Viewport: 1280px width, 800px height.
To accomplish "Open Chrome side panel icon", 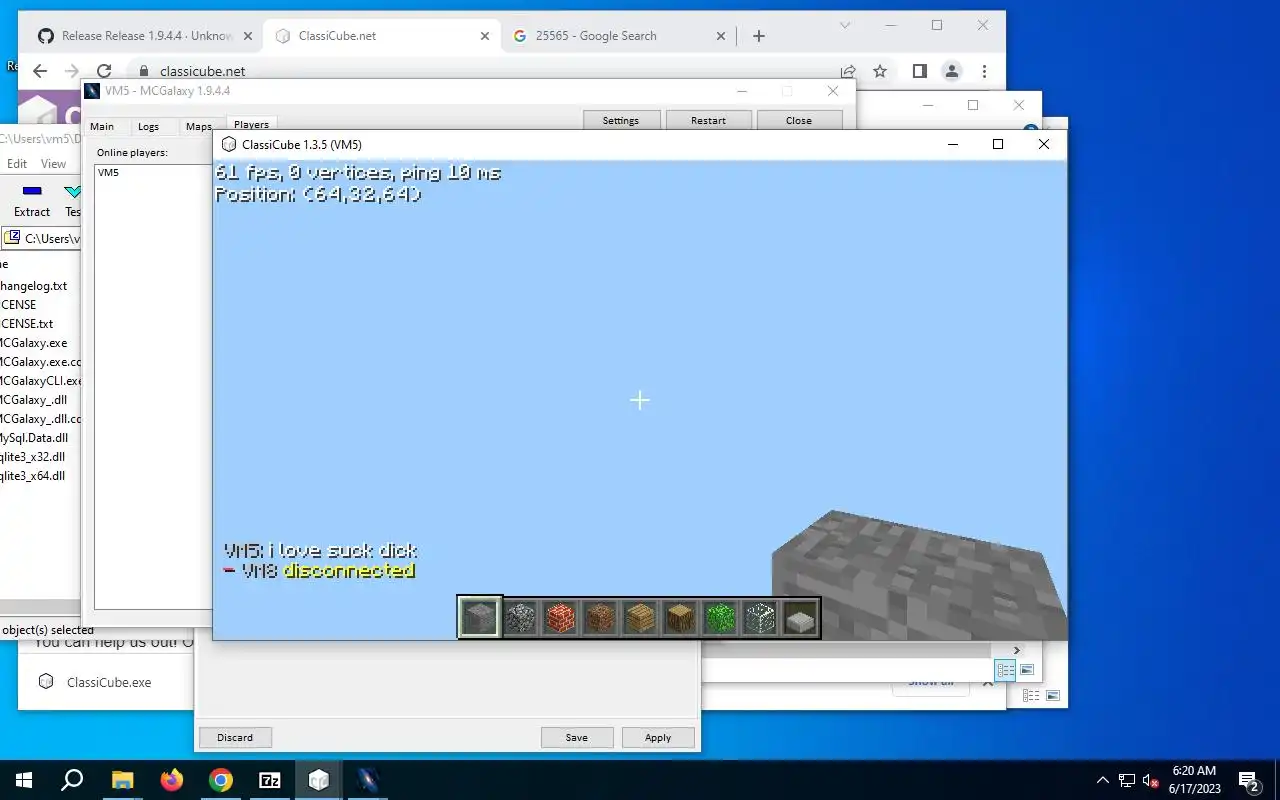I will (920, 71).
